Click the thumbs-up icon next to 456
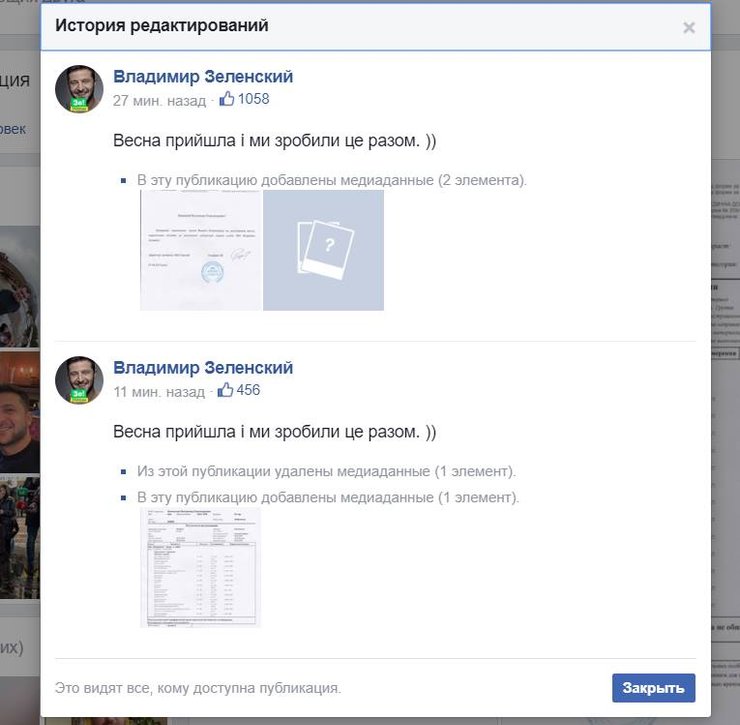 [x=226, y=390]
